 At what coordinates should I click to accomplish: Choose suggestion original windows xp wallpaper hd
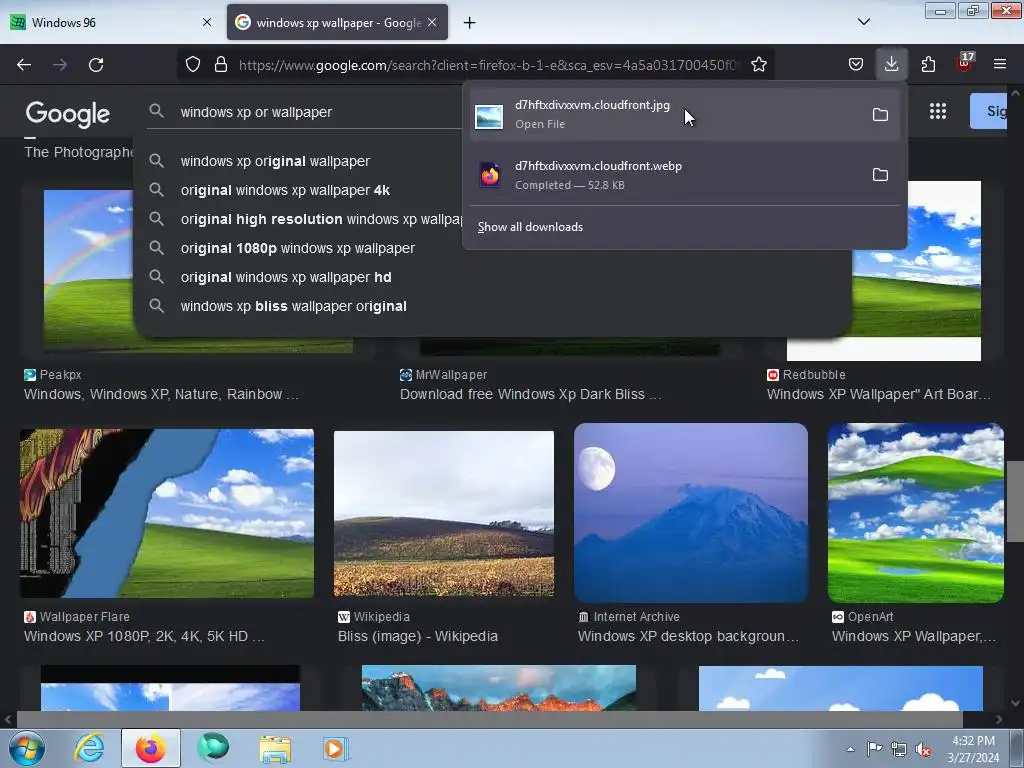coord(286,278)
